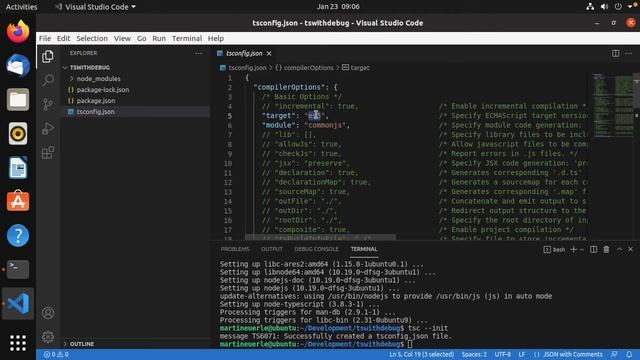Open the Extensions view
Image resolution: width=640 pixels, height=360 pixels.
coord(48,153)
